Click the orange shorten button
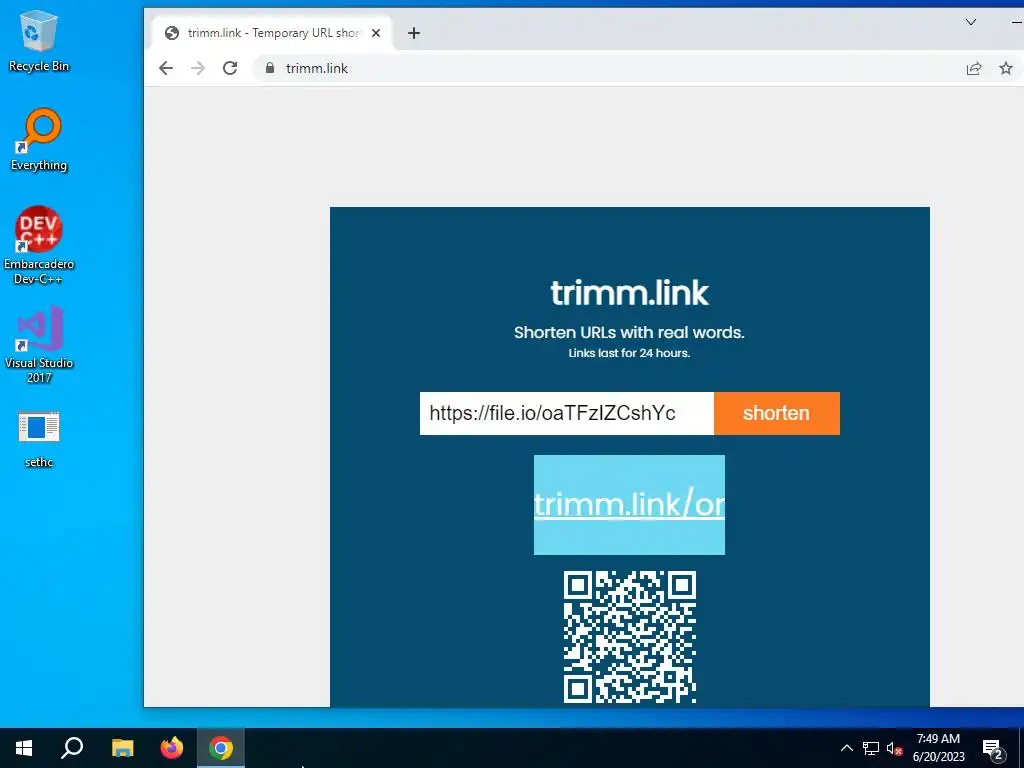The height and width of the screenshot is (768, 1024). [x=777, y=413]
